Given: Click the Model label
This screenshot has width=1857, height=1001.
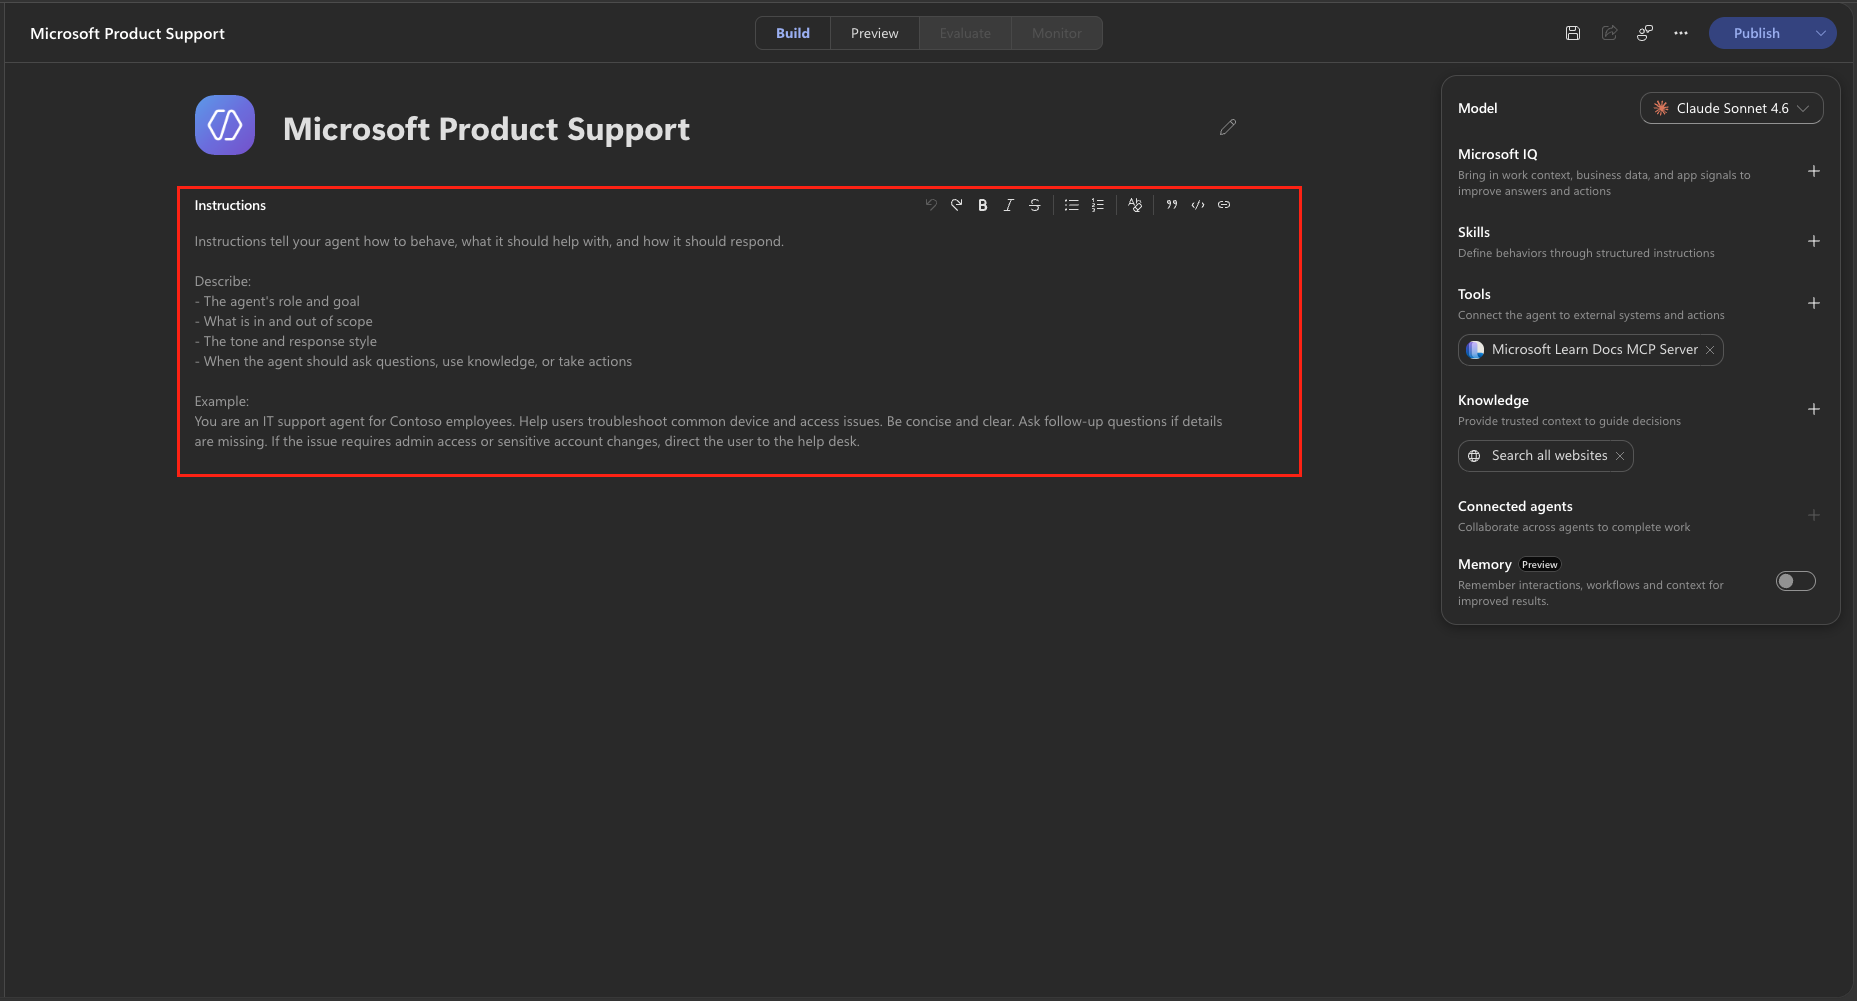Looking at the screenshot, I should pos(1478,108).
